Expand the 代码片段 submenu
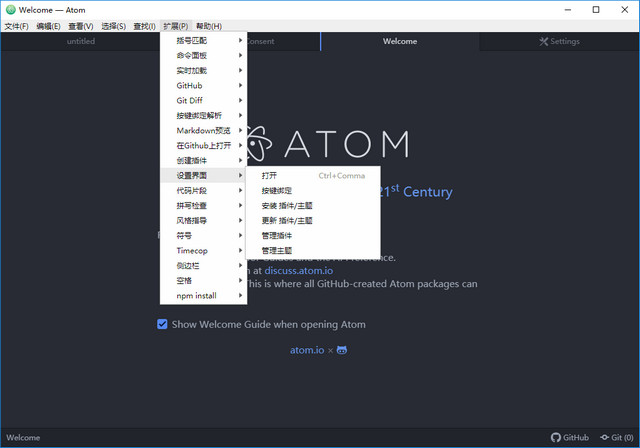The width and height of the screenshot is (640, 448). [x=204, y=191]
